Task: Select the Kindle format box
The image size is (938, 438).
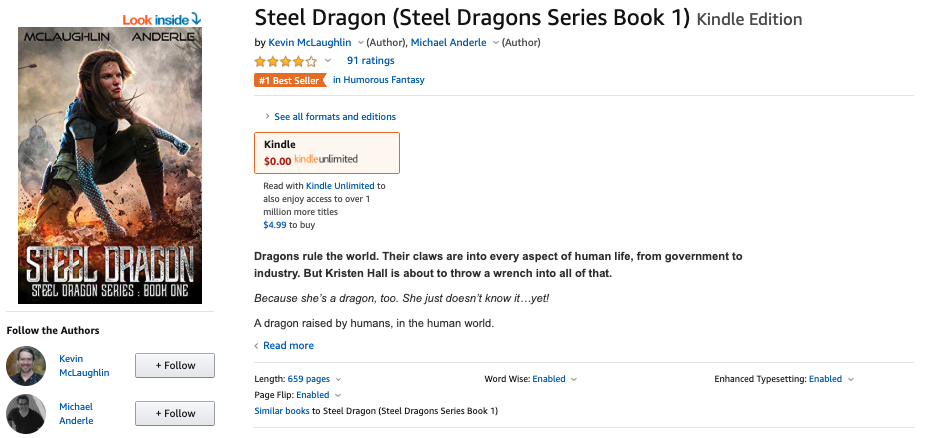Action: [327, 153]
